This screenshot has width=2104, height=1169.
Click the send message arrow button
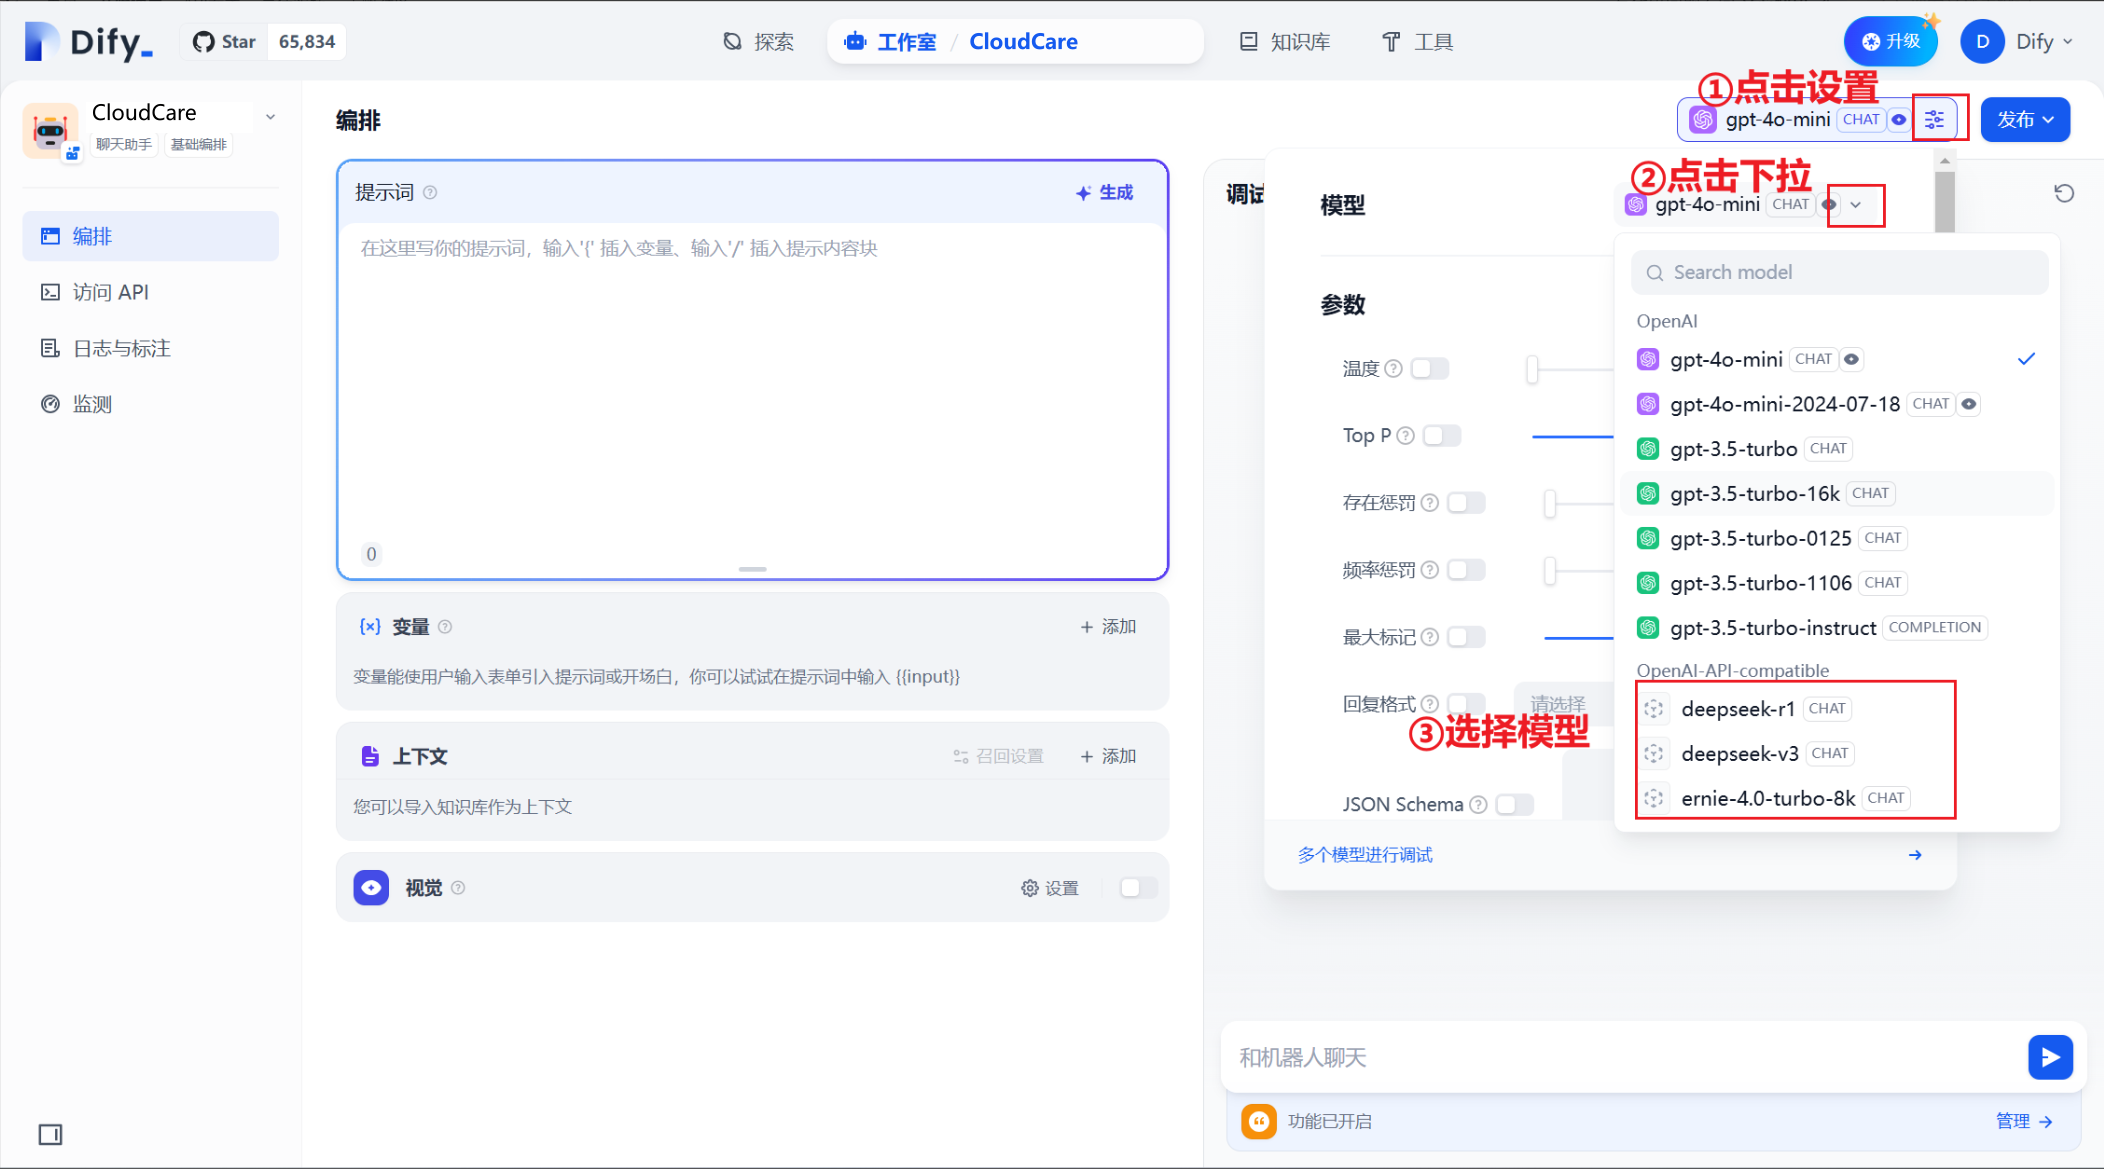2050,1057
